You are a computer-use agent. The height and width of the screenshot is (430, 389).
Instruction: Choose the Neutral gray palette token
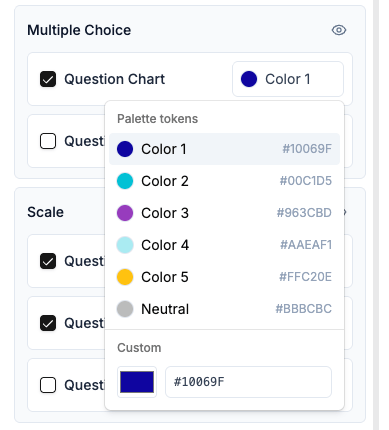pyautogui.click(x=224, y=309)
